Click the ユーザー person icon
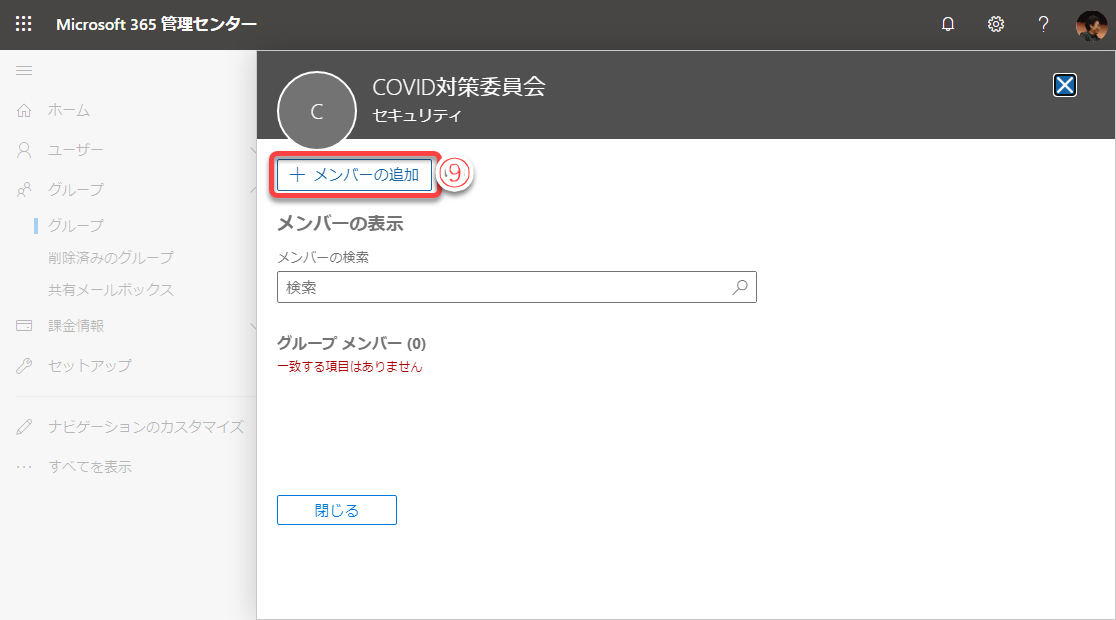Viewport: 1116px width, 620px height. [x=24, y=149]
